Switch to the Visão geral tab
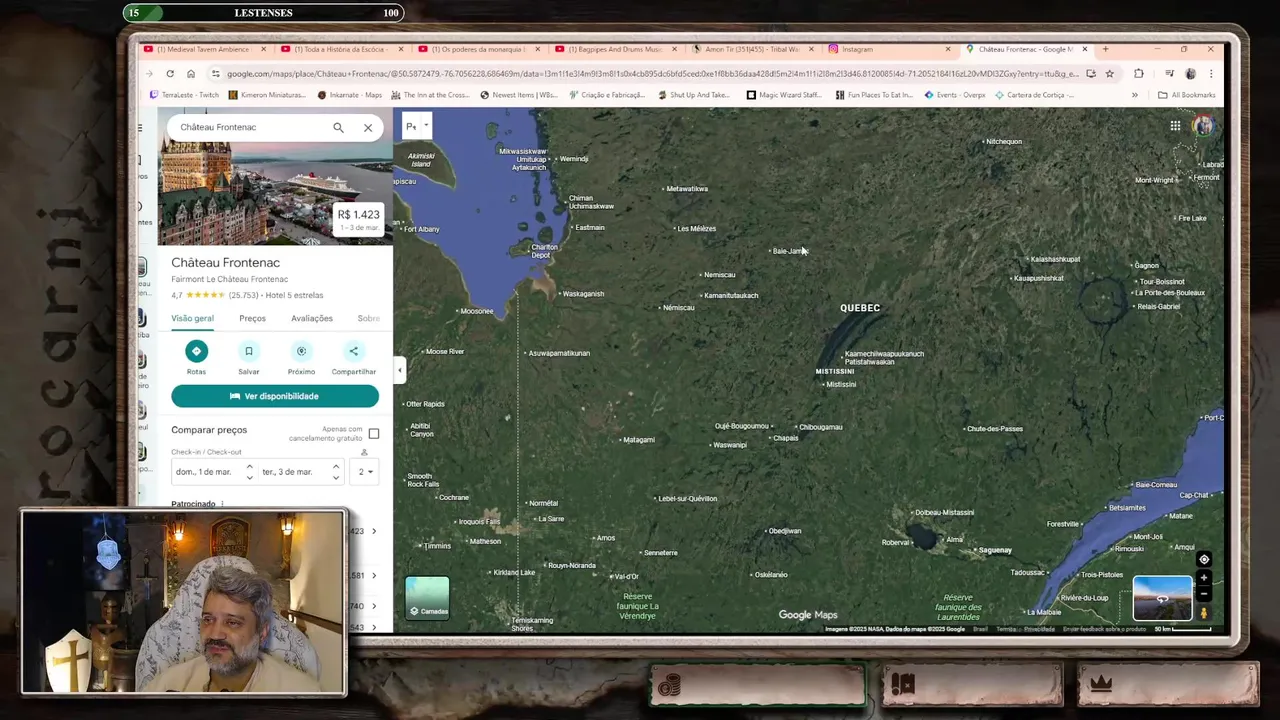 (x=192, y=318)
